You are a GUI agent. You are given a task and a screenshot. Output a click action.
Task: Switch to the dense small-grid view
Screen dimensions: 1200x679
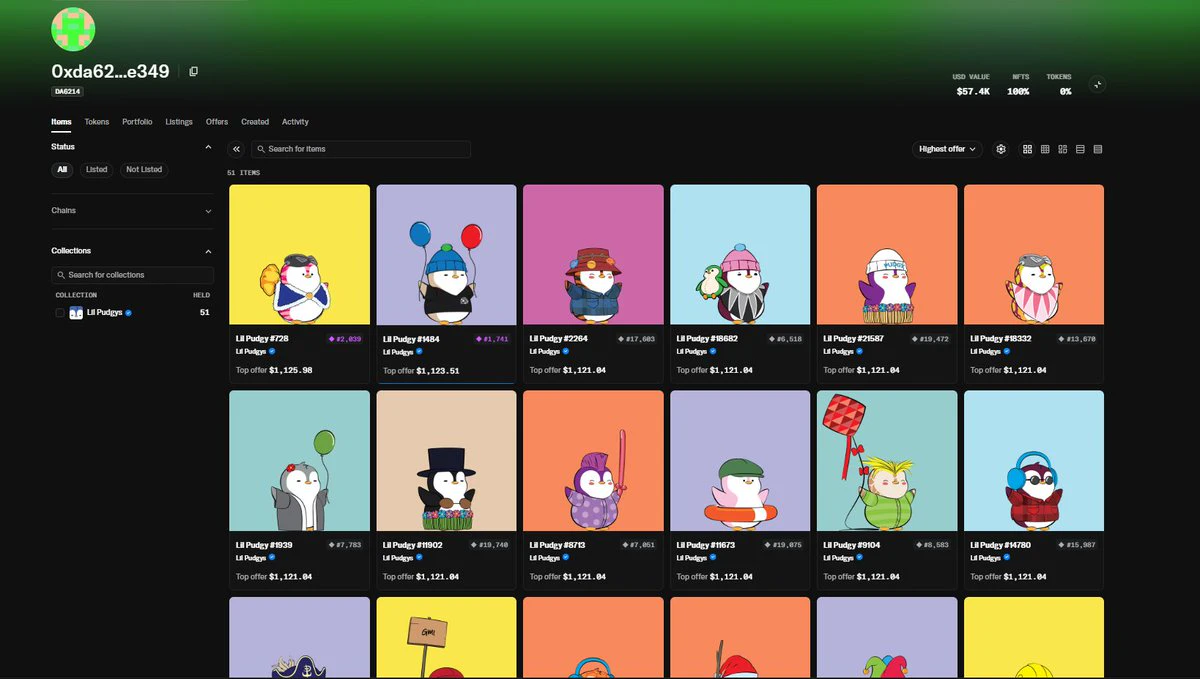tap(1045, 149)
